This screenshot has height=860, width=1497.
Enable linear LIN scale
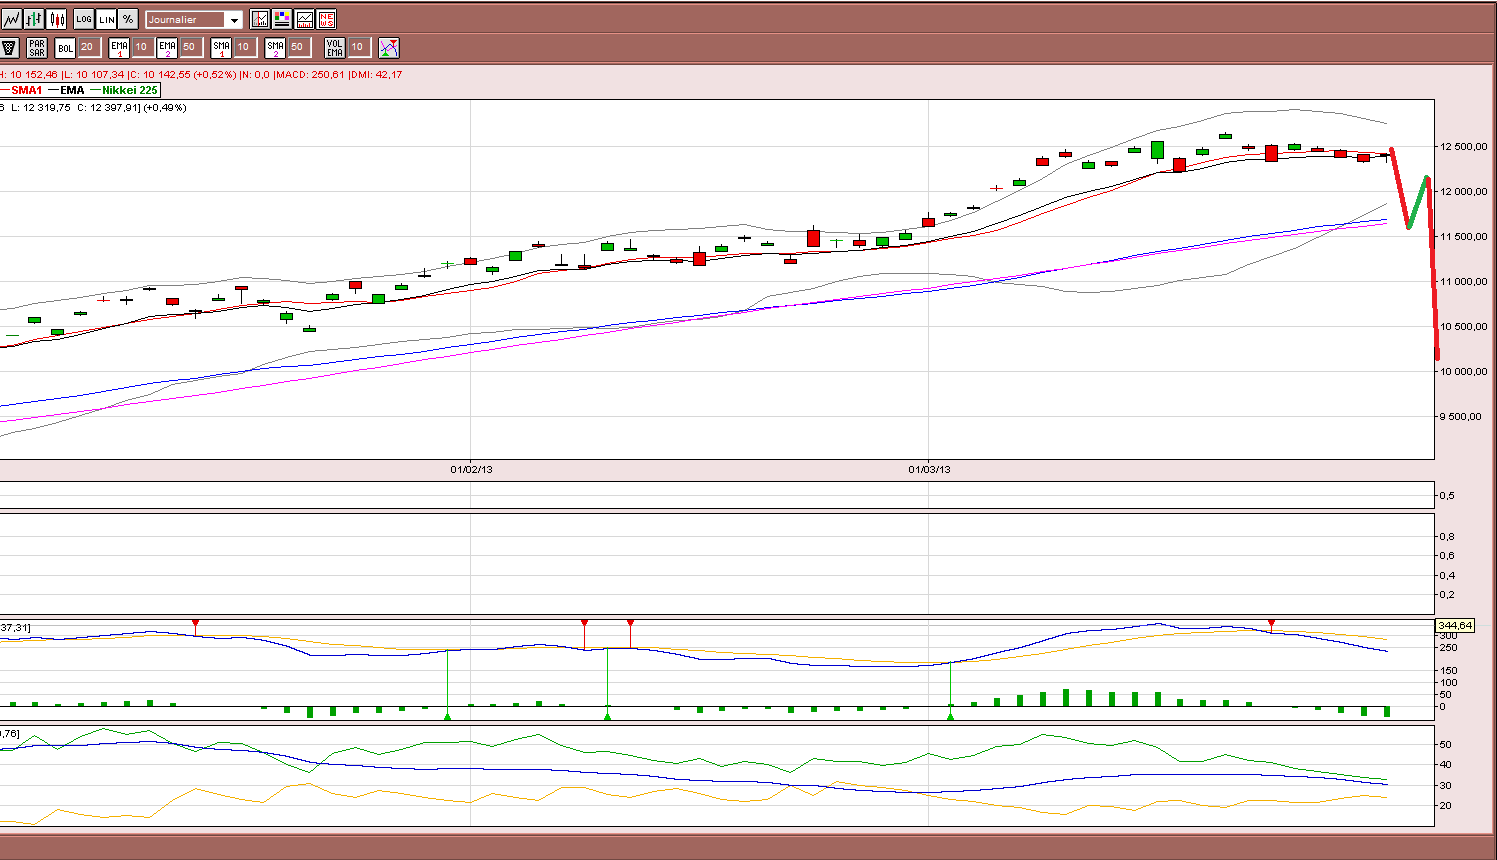(106, 19)
